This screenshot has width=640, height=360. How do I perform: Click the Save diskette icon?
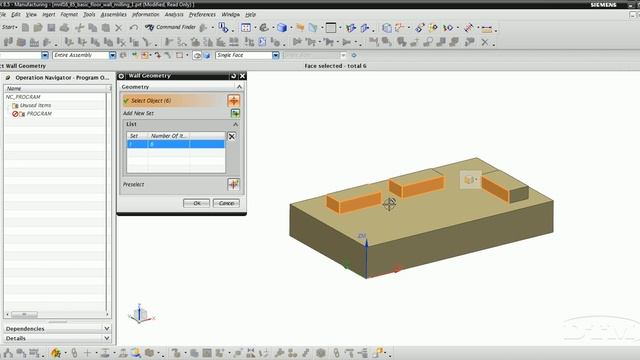(51, 27)
